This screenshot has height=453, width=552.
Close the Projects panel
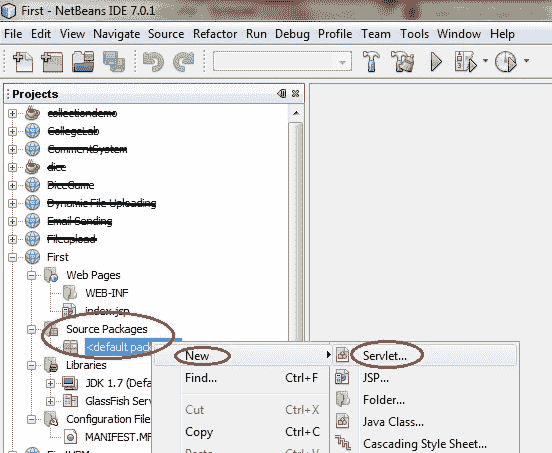[x=295, y=94]
